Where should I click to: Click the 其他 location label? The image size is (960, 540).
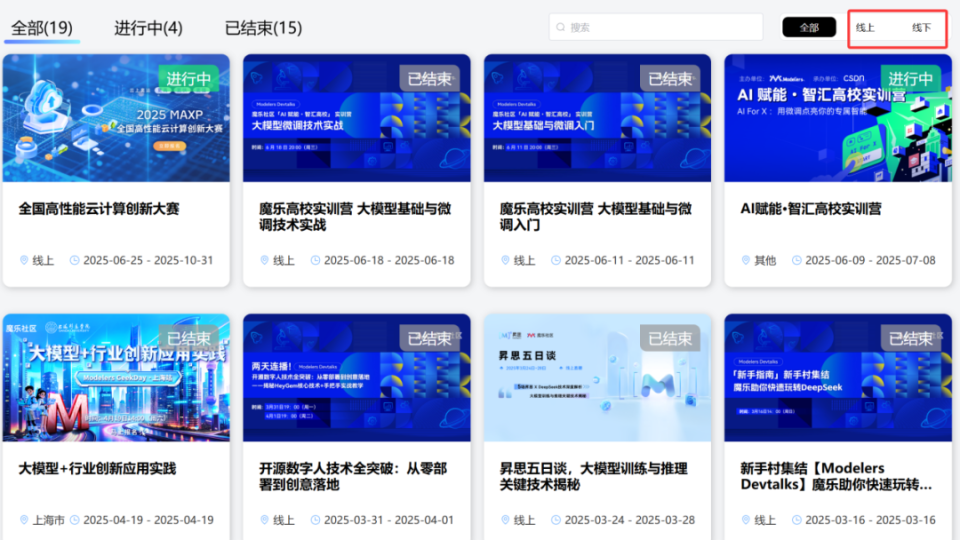[x=765, y=260]
